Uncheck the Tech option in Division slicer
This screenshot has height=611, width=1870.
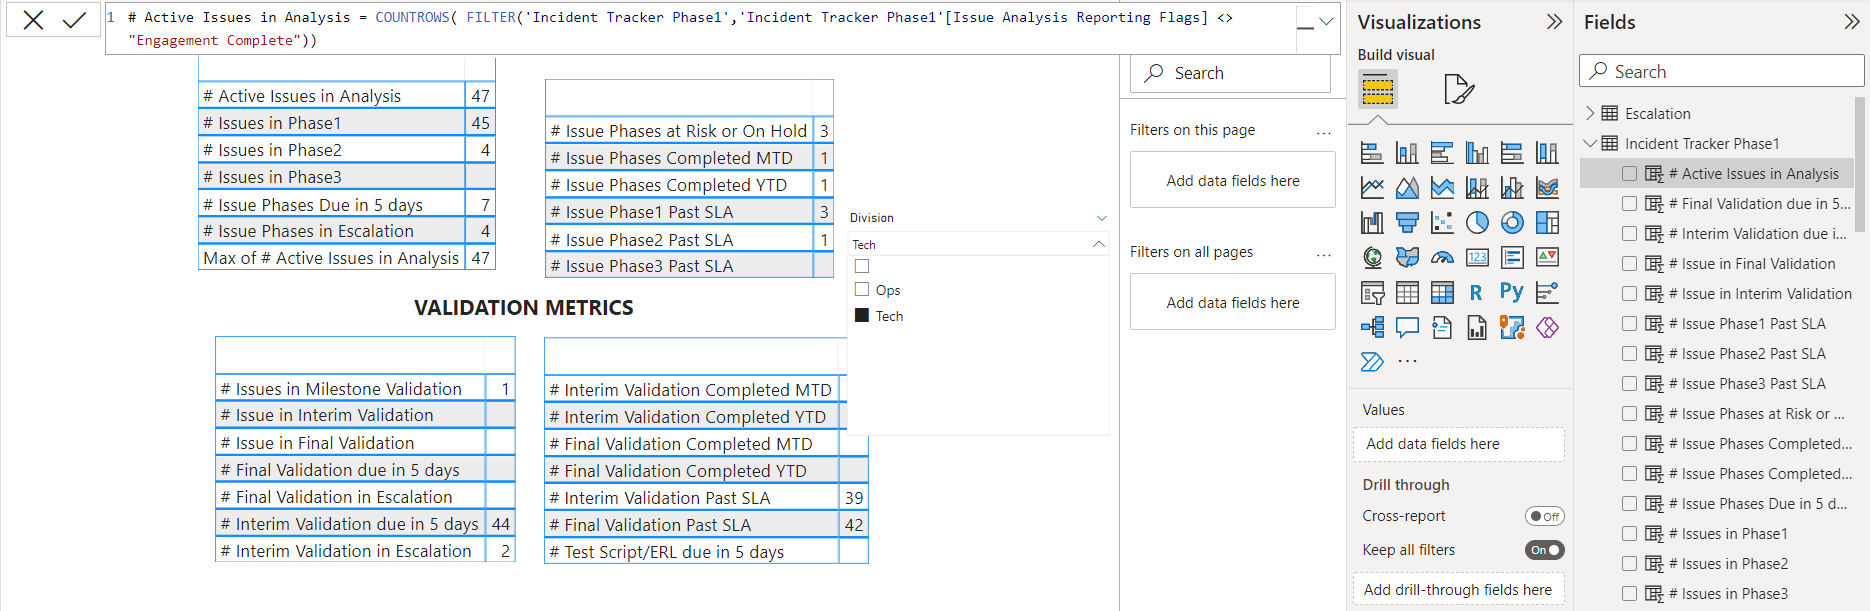tap(862, 316)
